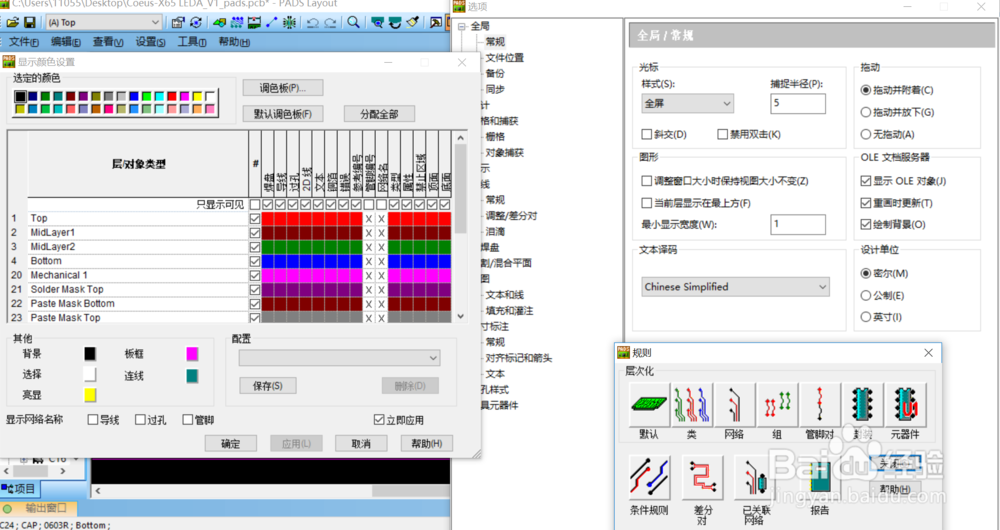Toggle 显示 OLE 对象(J) checkbox
Viewport: 1000px width, 530px height.
tap(865, 181)
